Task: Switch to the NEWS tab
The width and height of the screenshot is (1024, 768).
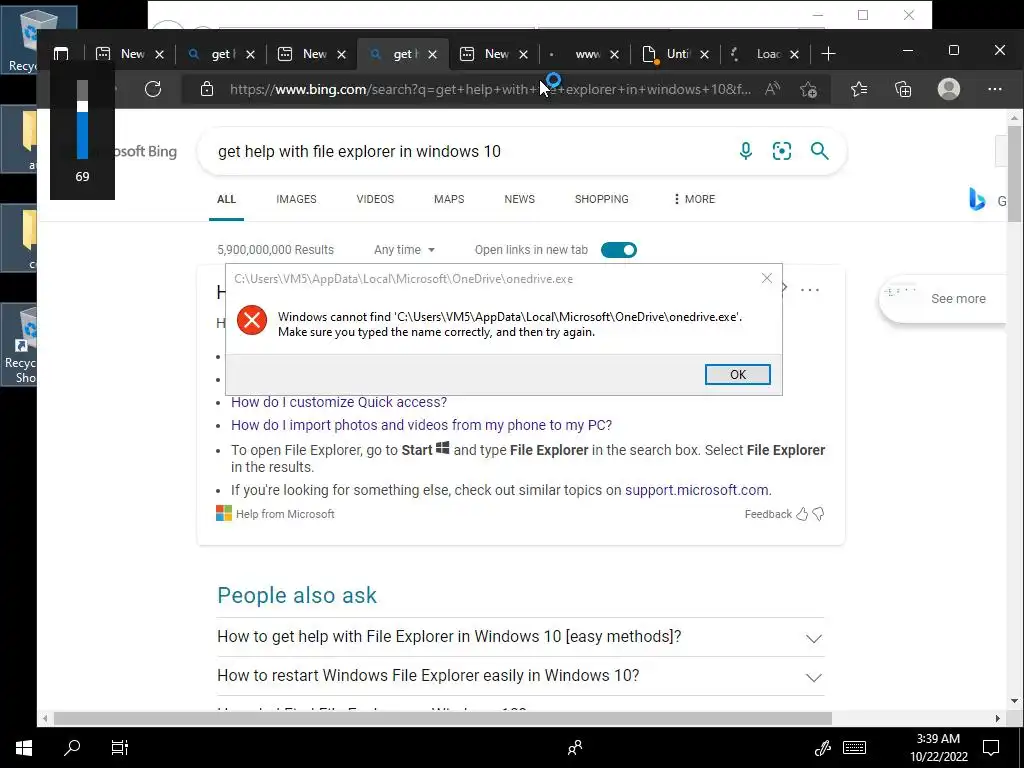Action: (520, 199)
